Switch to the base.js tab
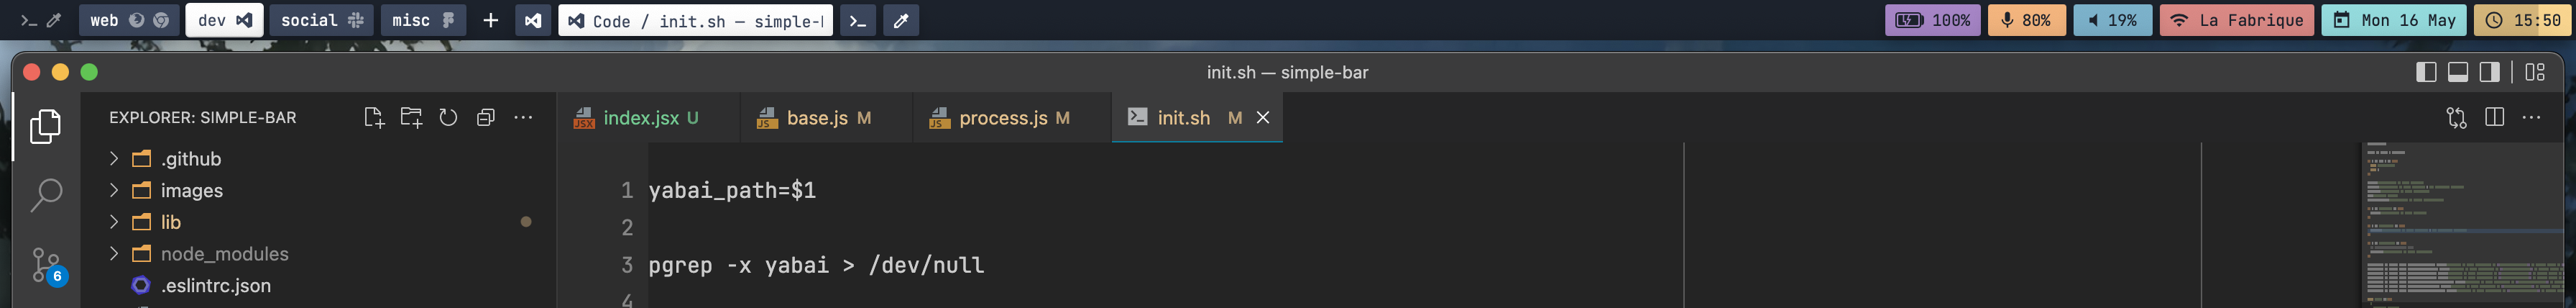Screen dimensions: 2576x308 coord(826,118)
